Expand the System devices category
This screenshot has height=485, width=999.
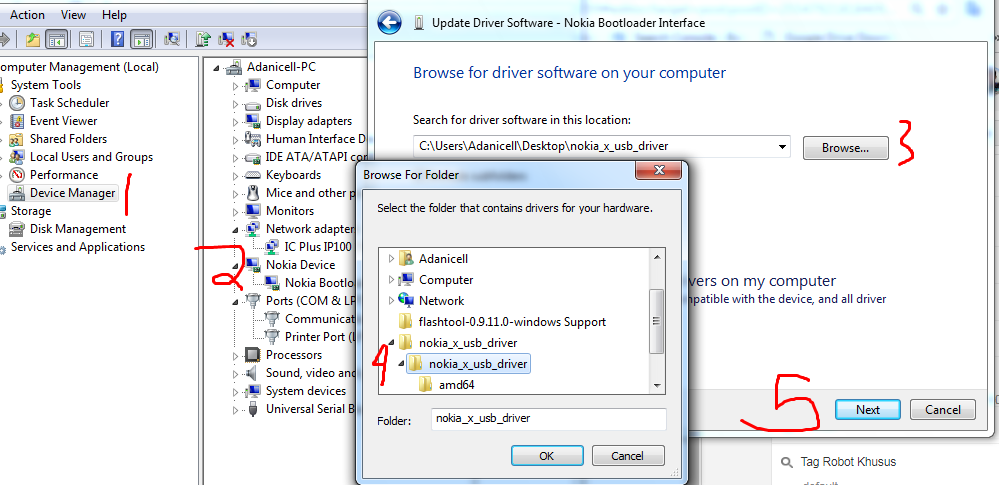[x=235, y=391]
